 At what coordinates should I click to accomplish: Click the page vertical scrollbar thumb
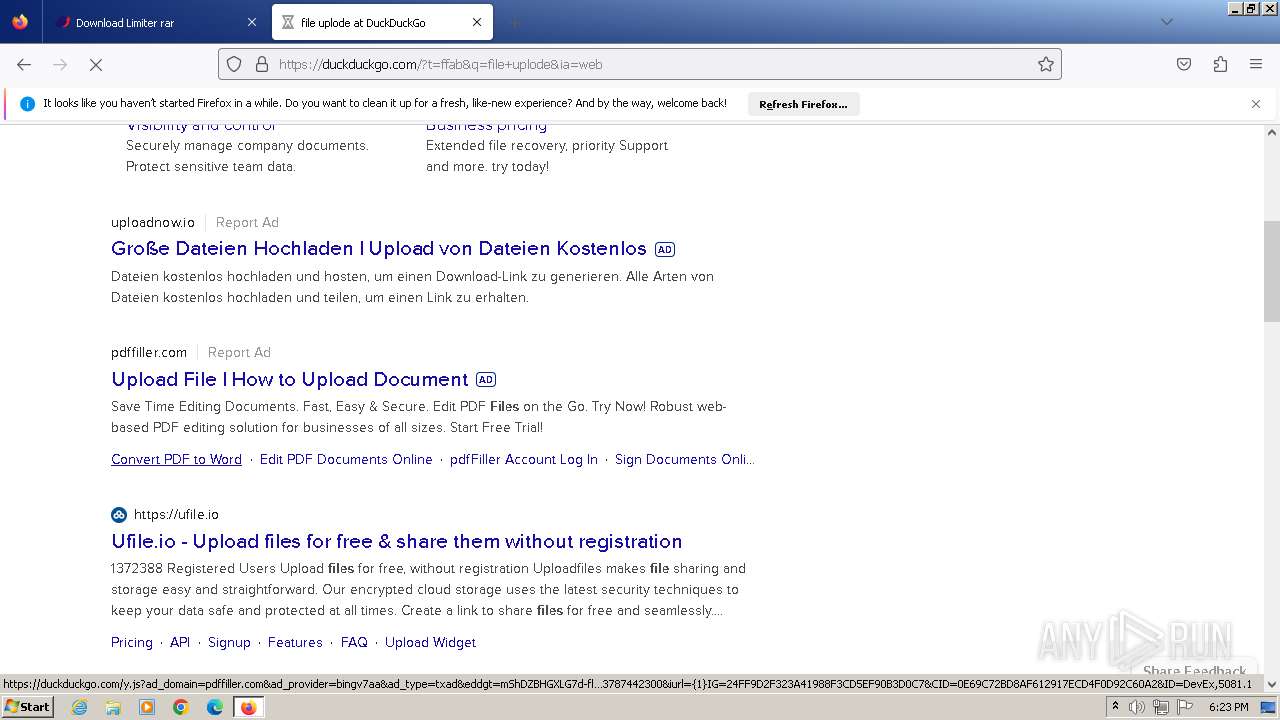coord(1272,271)
